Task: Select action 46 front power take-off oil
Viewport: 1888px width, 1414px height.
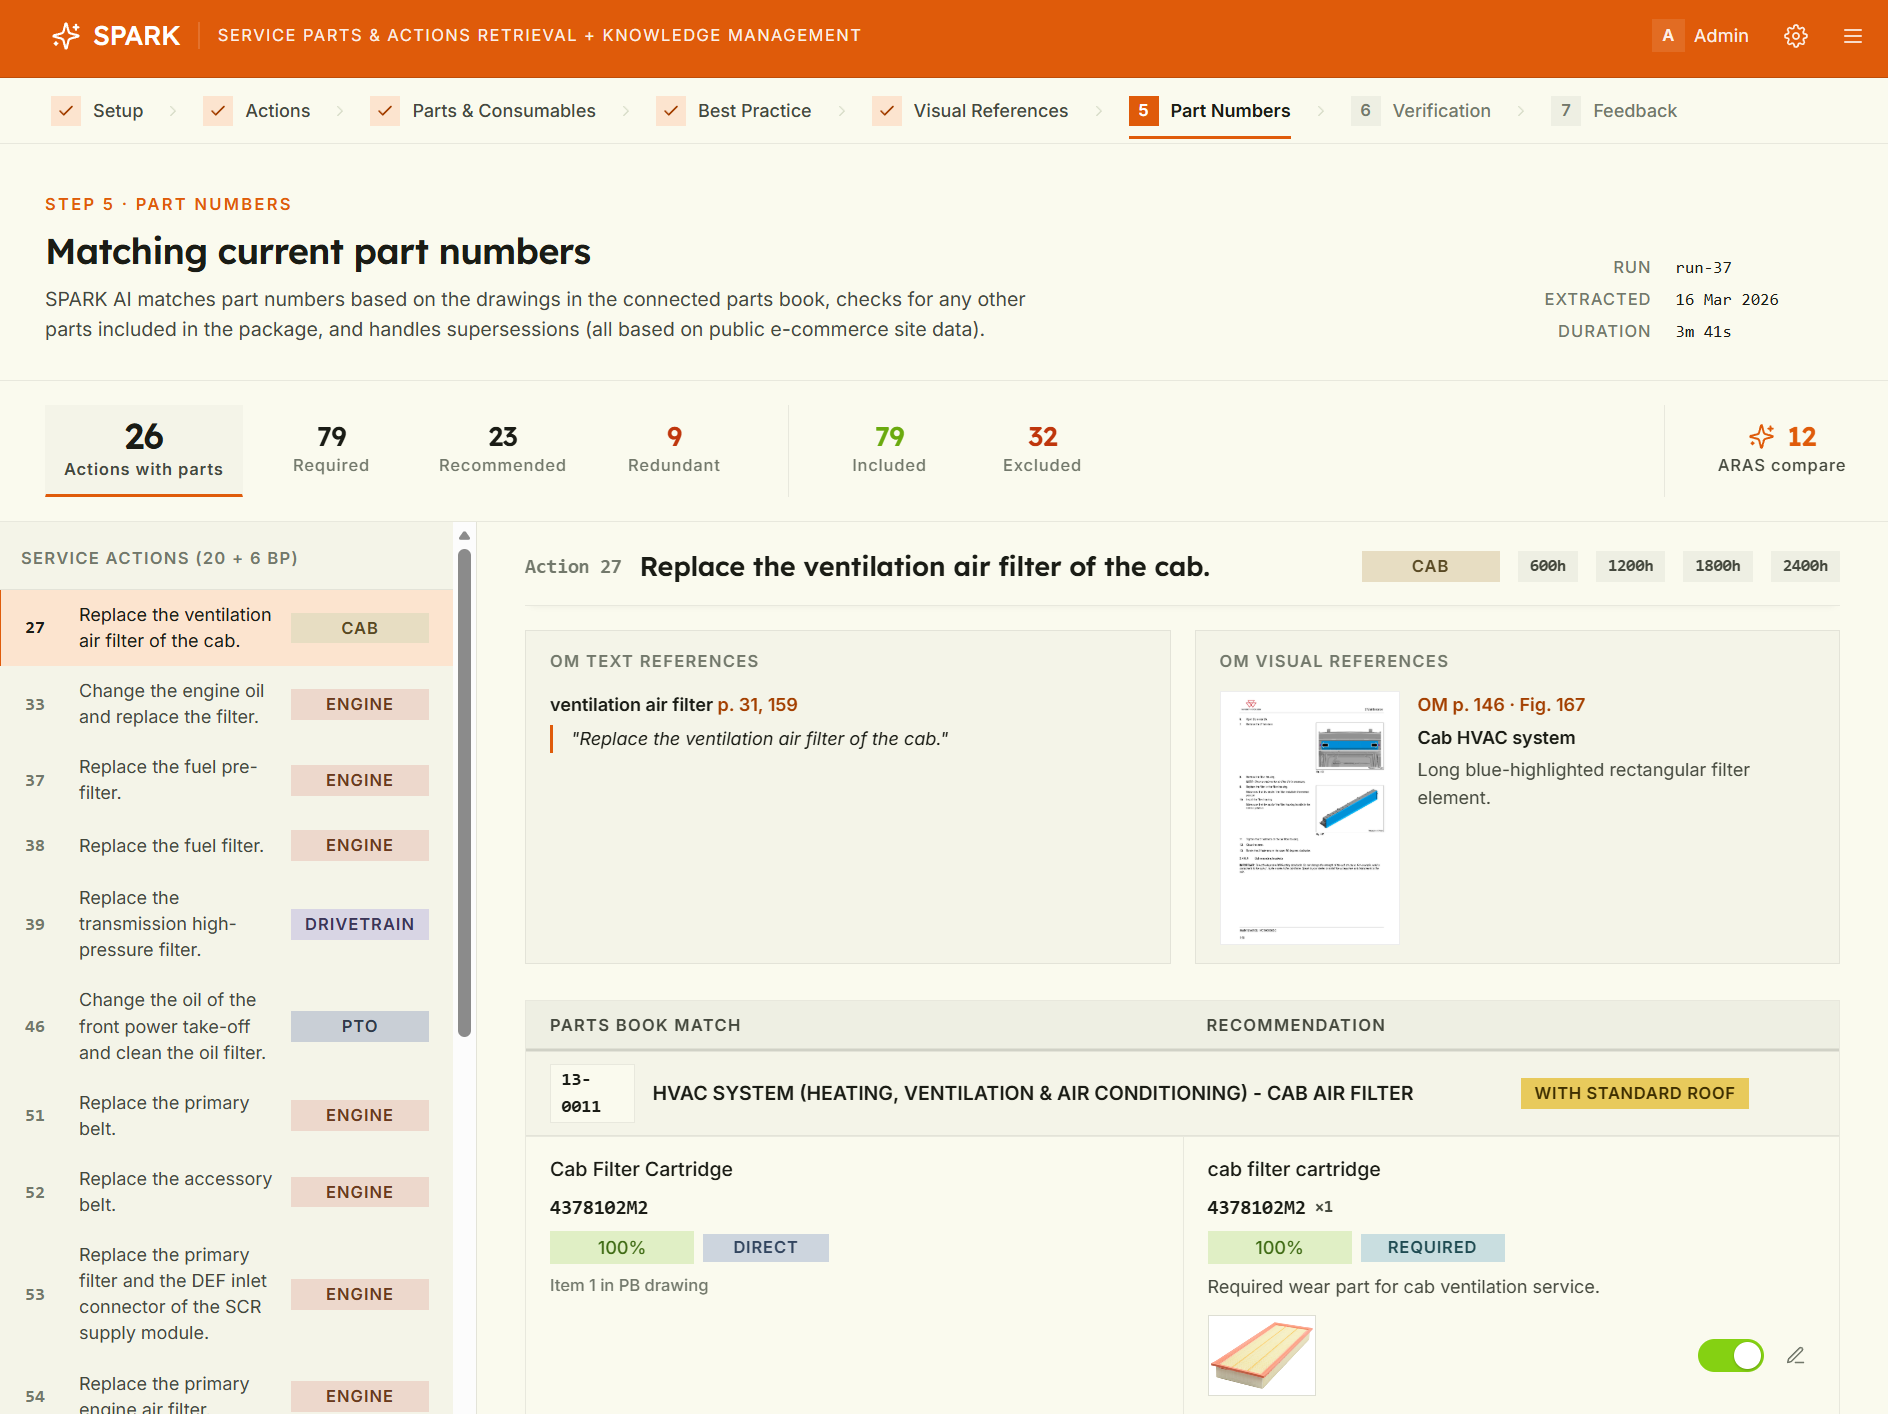Action: tap(227, 1026)
